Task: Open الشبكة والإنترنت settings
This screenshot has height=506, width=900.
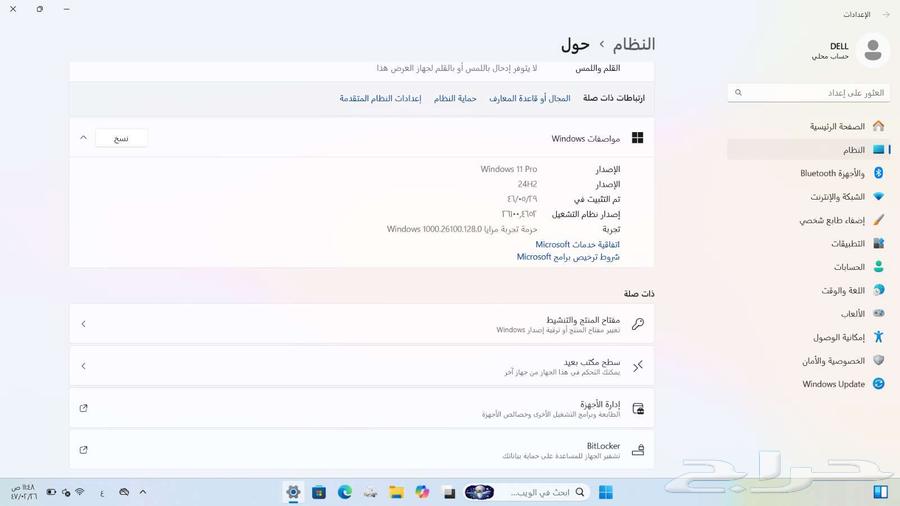Action: pyautogui.click(x=808, y=197)
